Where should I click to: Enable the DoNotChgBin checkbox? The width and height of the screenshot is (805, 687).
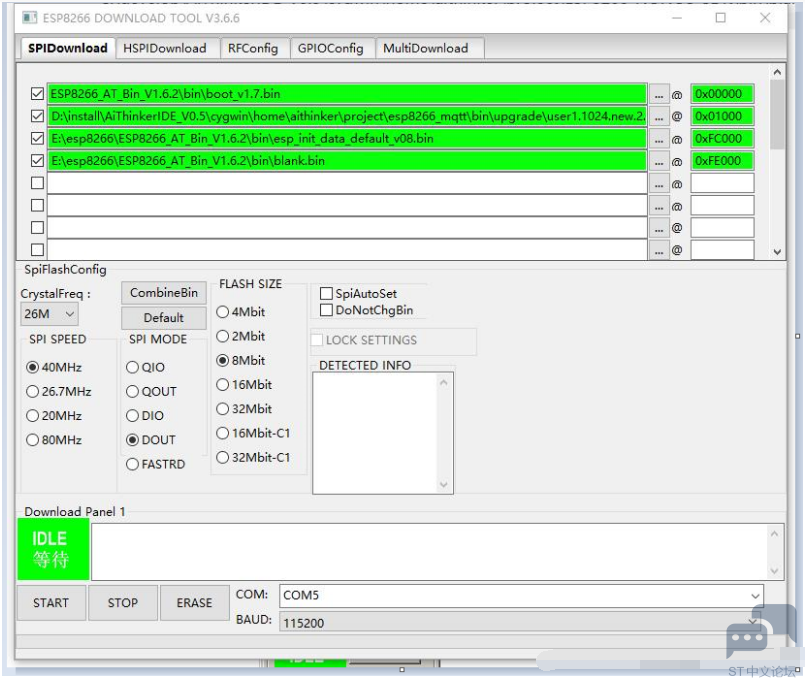tap(326, 310)
